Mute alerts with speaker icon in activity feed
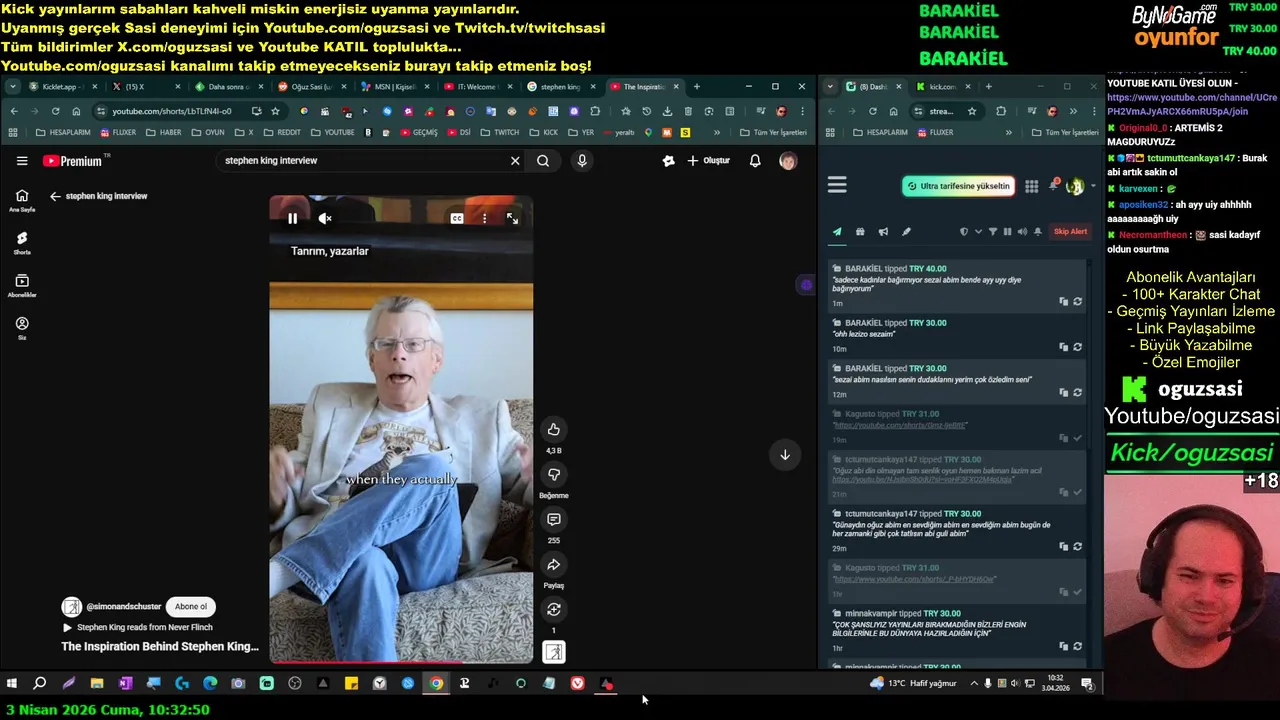 click(x=1022, y=232)
